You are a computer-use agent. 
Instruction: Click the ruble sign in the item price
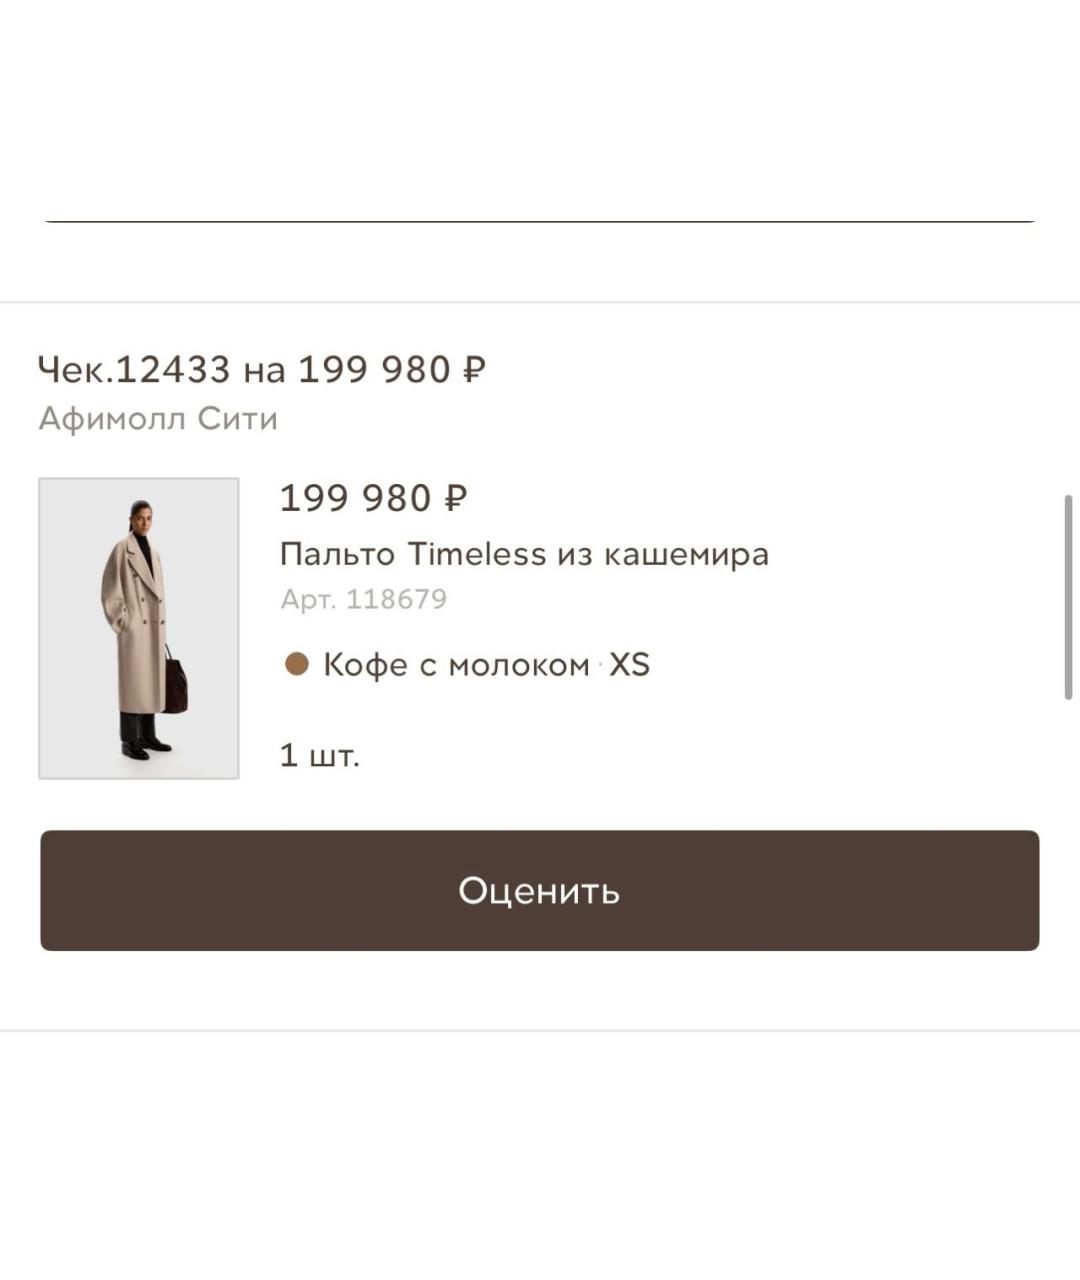(x=455, y=498)
